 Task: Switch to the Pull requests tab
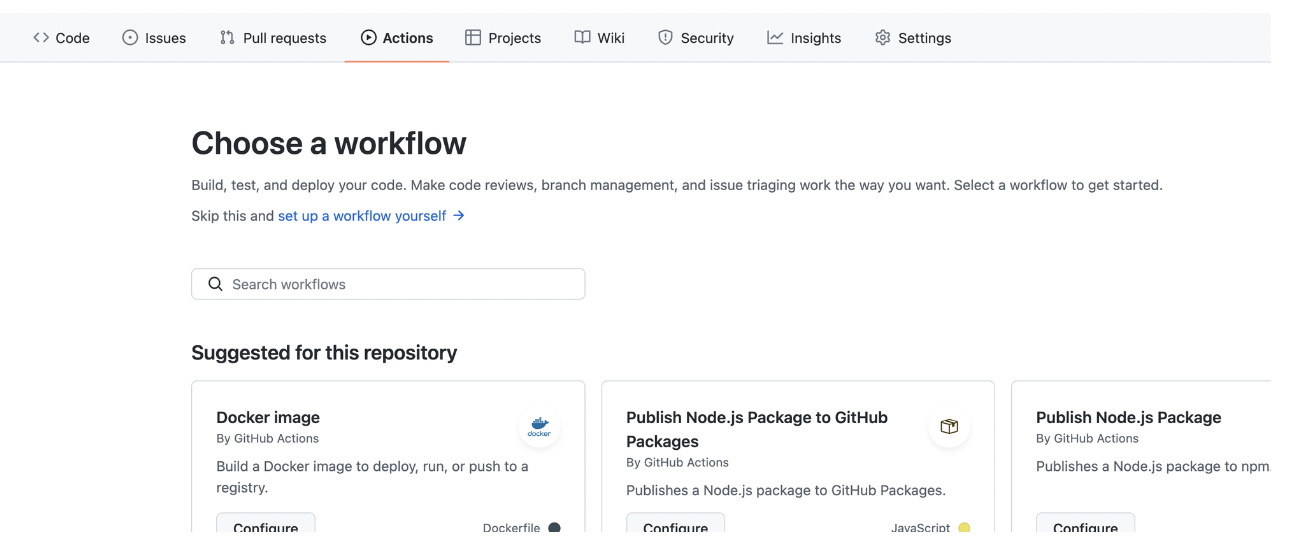[273, 38]
